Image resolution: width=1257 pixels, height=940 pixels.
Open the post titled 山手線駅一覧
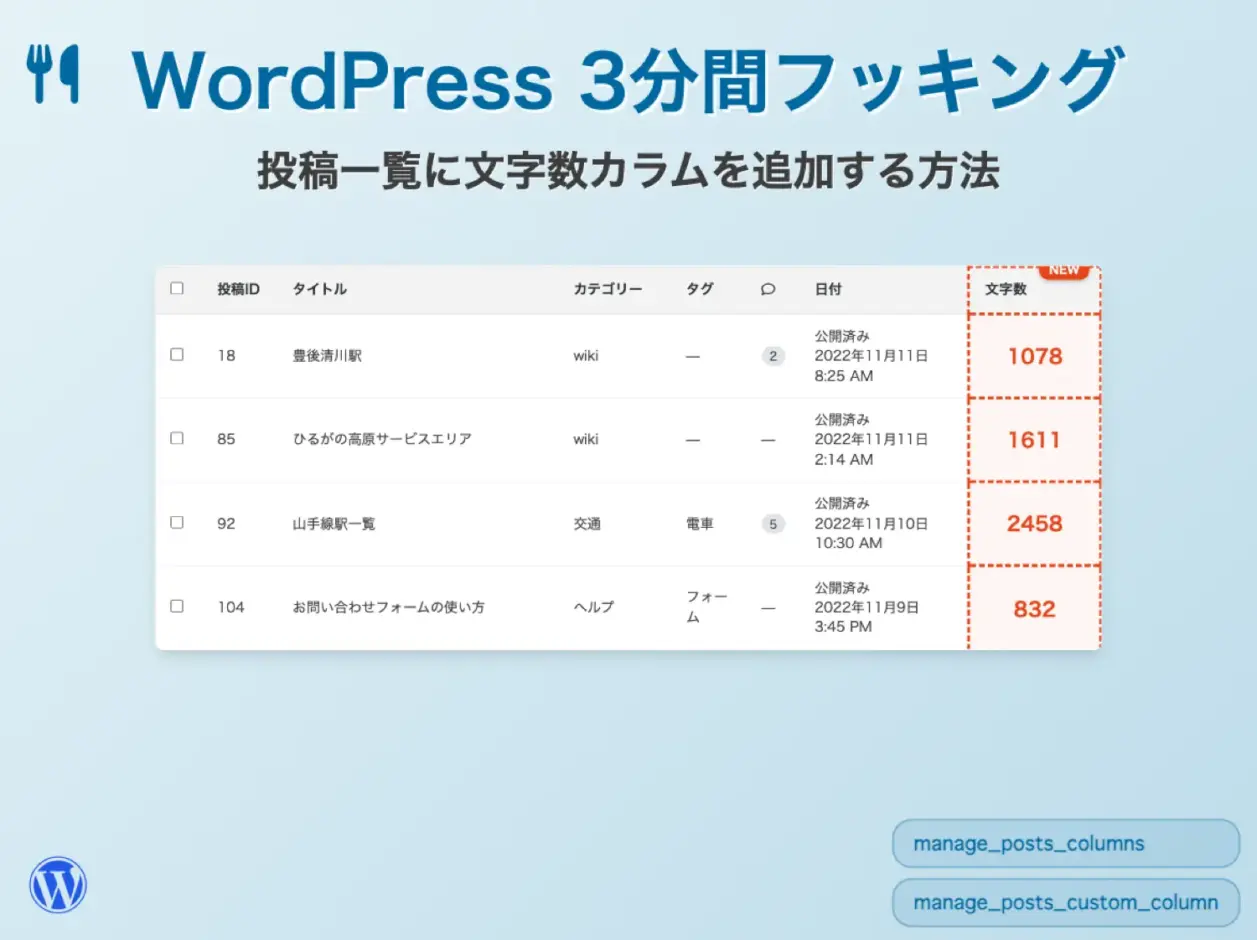tap(334, 523)
